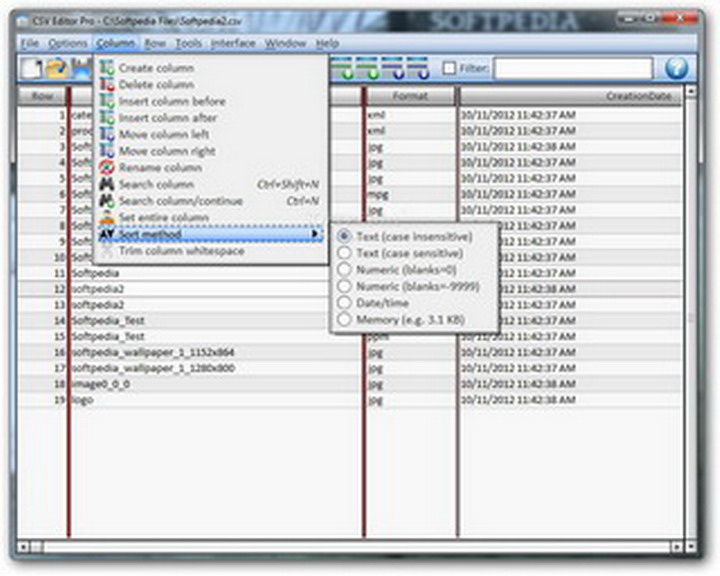
Task: Select the Softpedia_Test cell in row 14
Action: coord(216,321)
